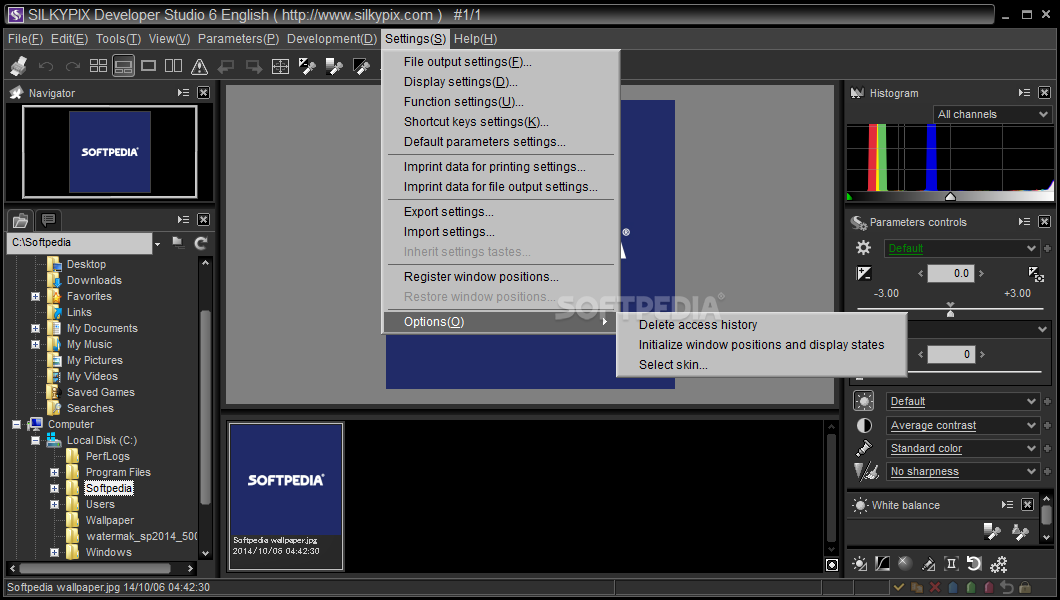Select the Saved Games folder
This screenshot has height=600, width=1060.
101,392
